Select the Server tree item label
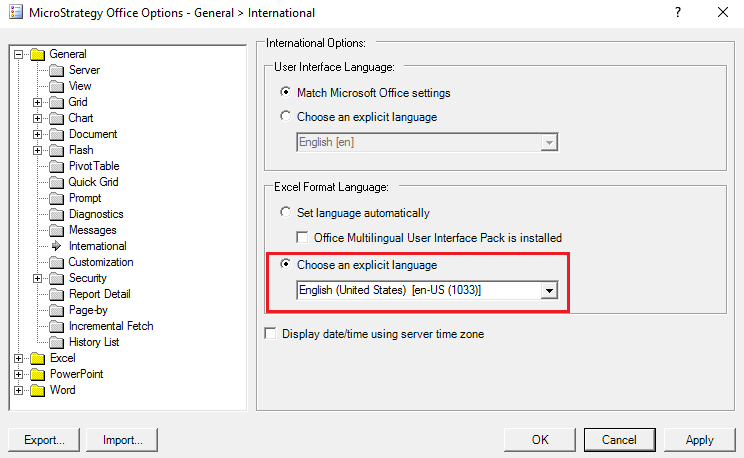This screenshot has width=744, height=458. [84, 70]
